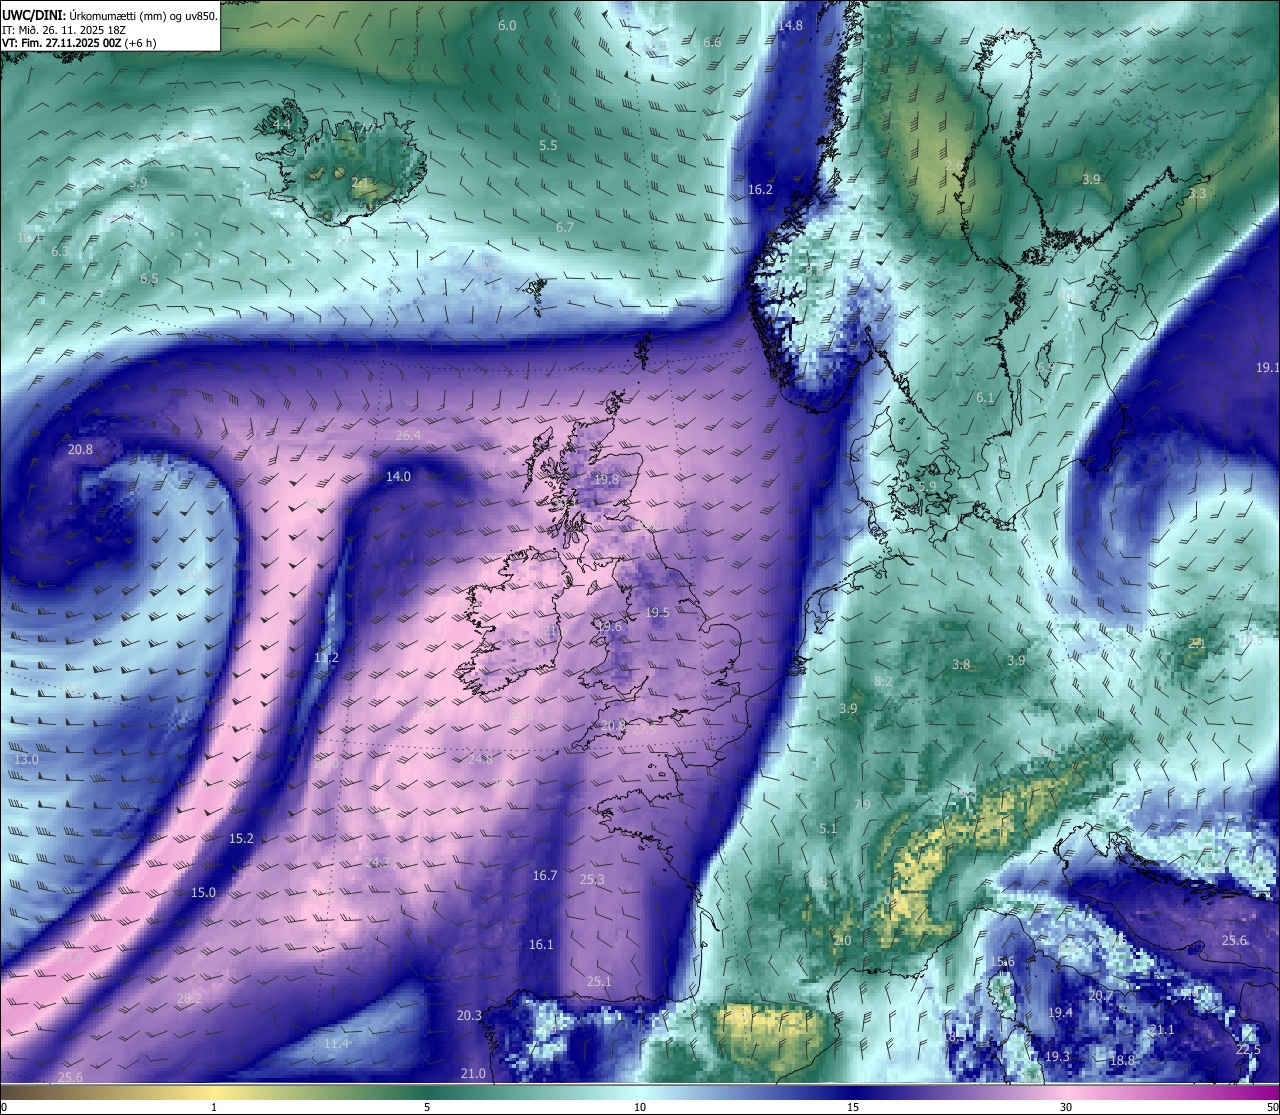The image size is (1280, 1115).
Task: Click the 22.5 value label
Action: [x=1247, y=1049]
